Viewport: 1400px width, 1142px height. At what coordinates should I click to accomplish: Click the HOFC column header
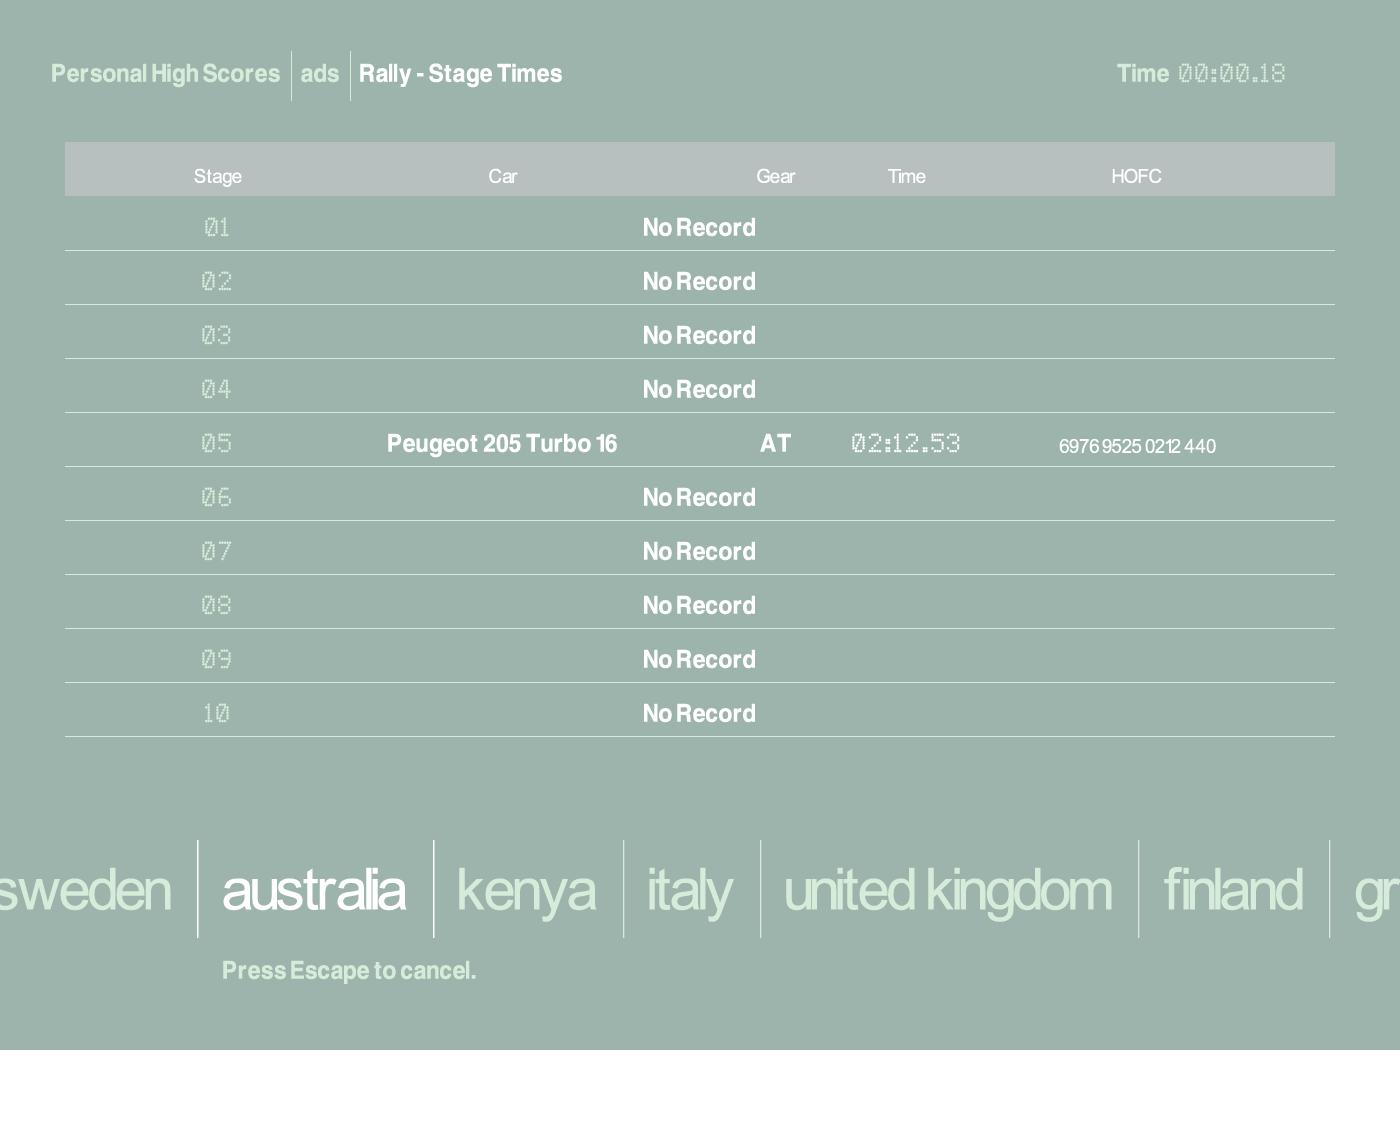pyautogui.click(x=1136, y=176)
